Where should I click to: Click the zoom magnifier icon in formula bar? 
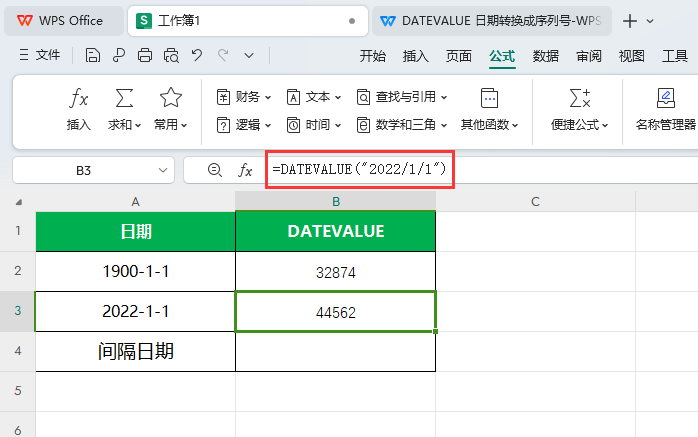215,170
